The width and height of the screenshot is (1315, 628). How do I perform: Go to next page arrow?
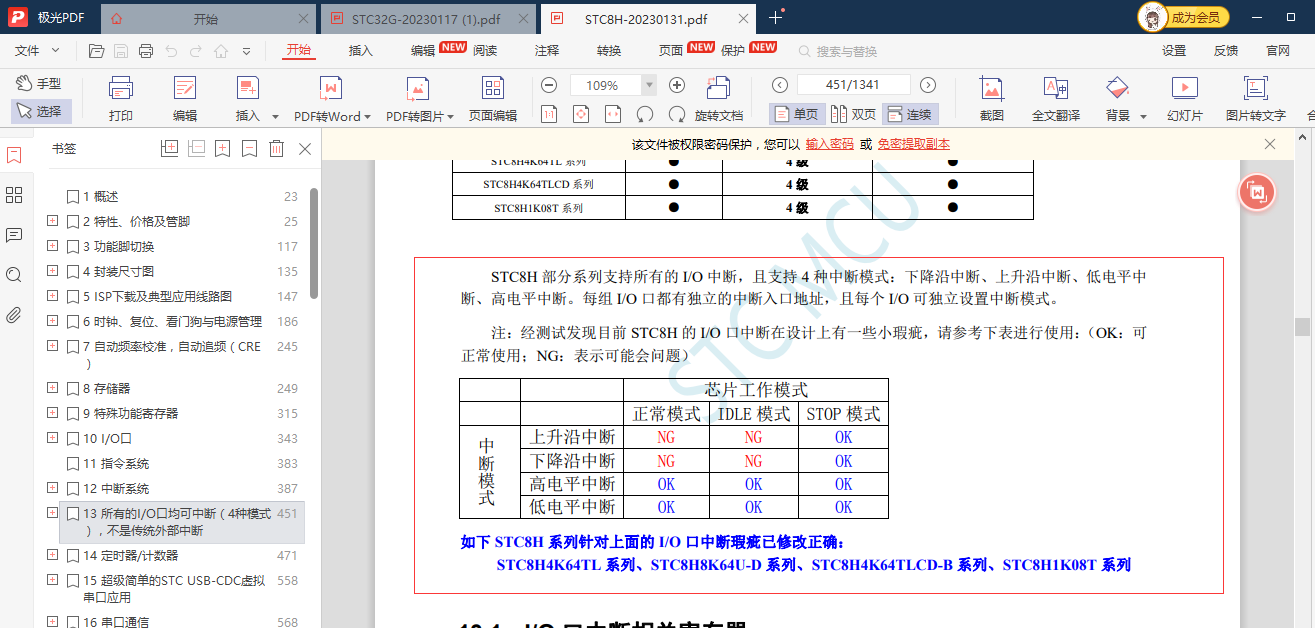tap(928, 85)
